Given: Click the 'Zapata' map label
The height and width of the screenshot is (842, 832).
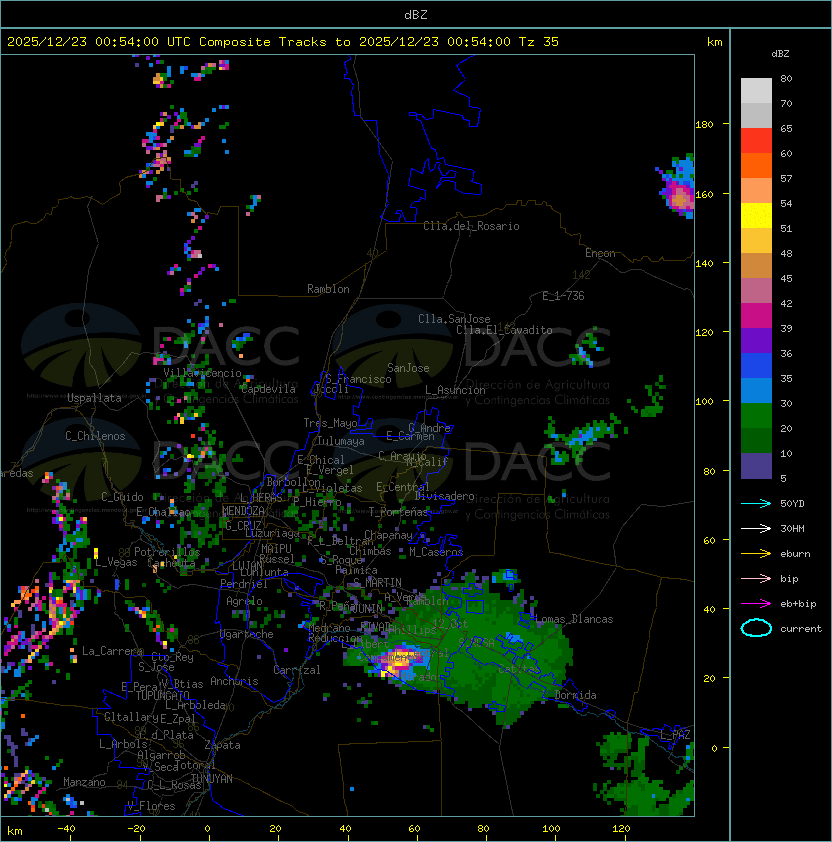Looking at the screenshot, I should pyautogui.click(x=222, y=745).
